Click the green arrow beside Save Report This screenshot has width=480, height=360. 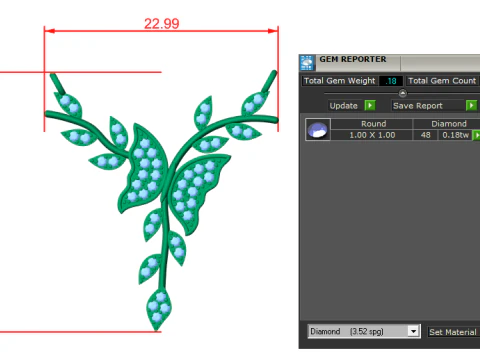[471, 106]
